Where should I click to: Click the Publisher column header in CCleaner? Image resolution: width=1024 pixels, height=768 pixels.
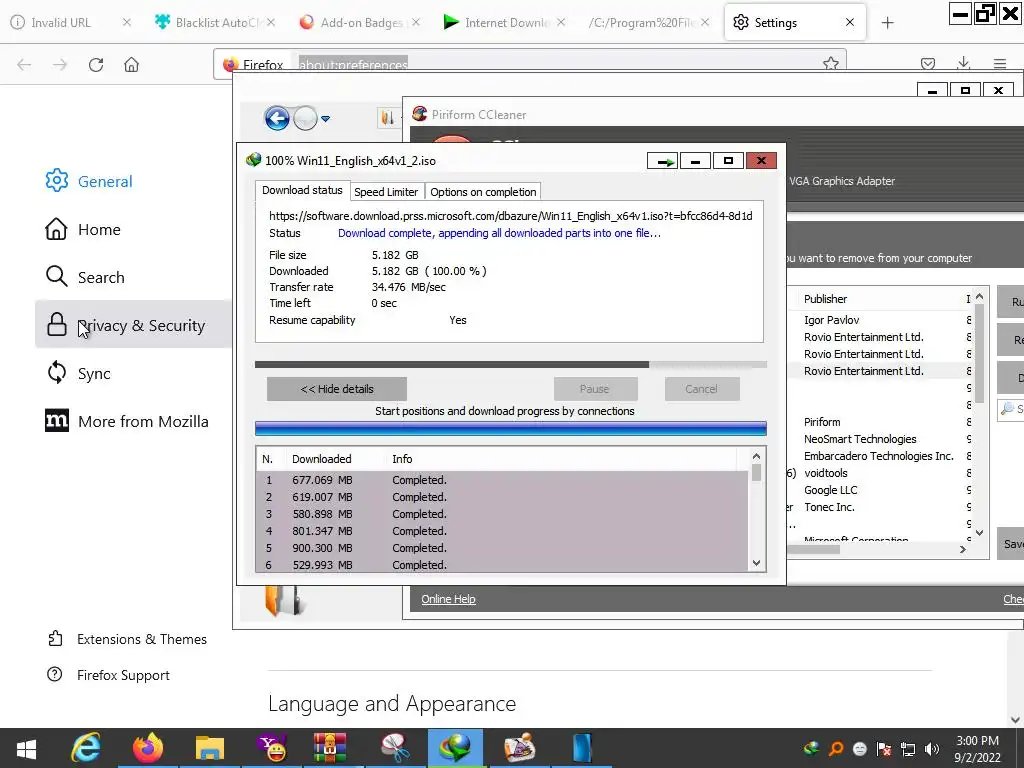click(x=825, y=298)
